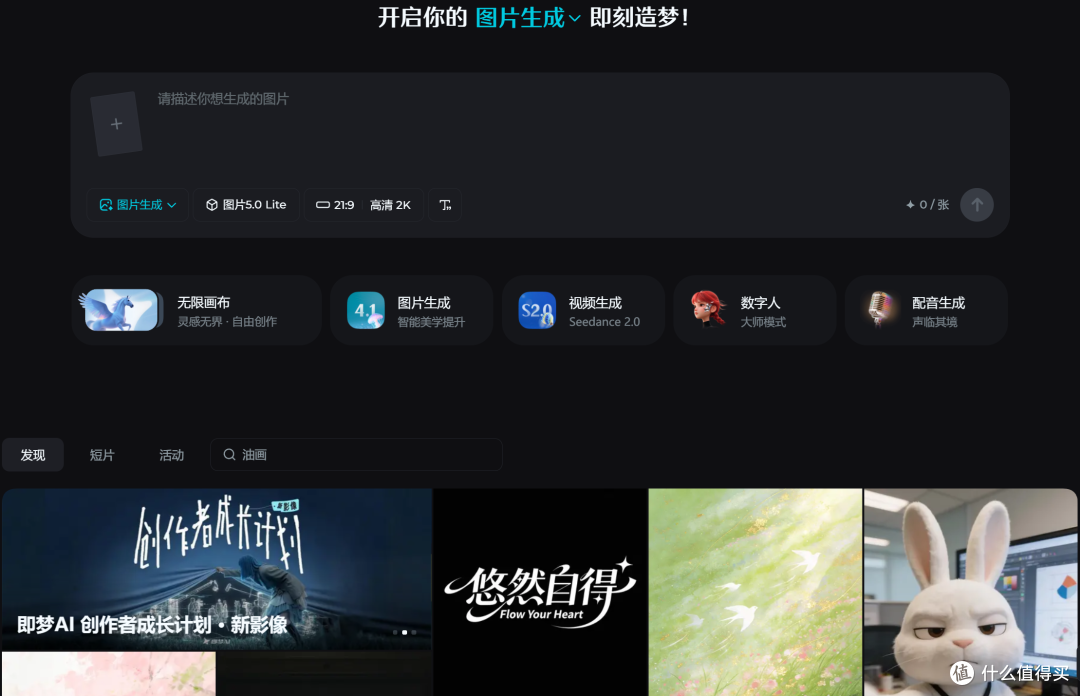Click the search box showing 油画
This screenshot has width=1080, height=696.
coord(356,455)
